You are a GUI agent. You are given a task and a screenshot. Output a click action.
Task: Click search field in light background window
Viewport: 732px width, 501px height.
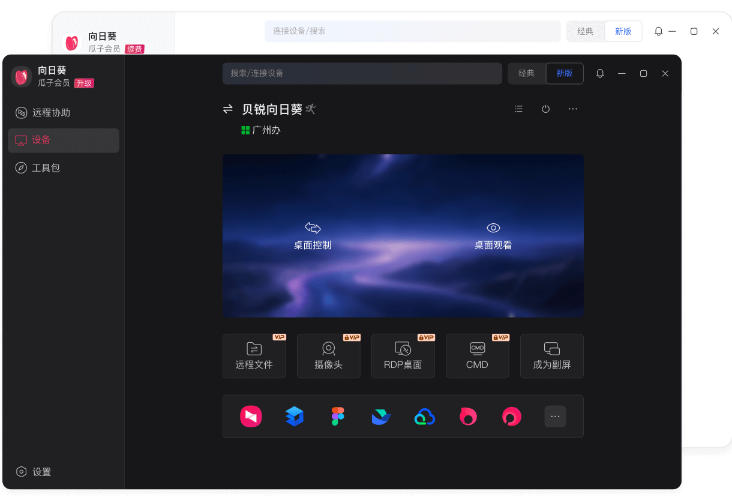tap(413, 31)
